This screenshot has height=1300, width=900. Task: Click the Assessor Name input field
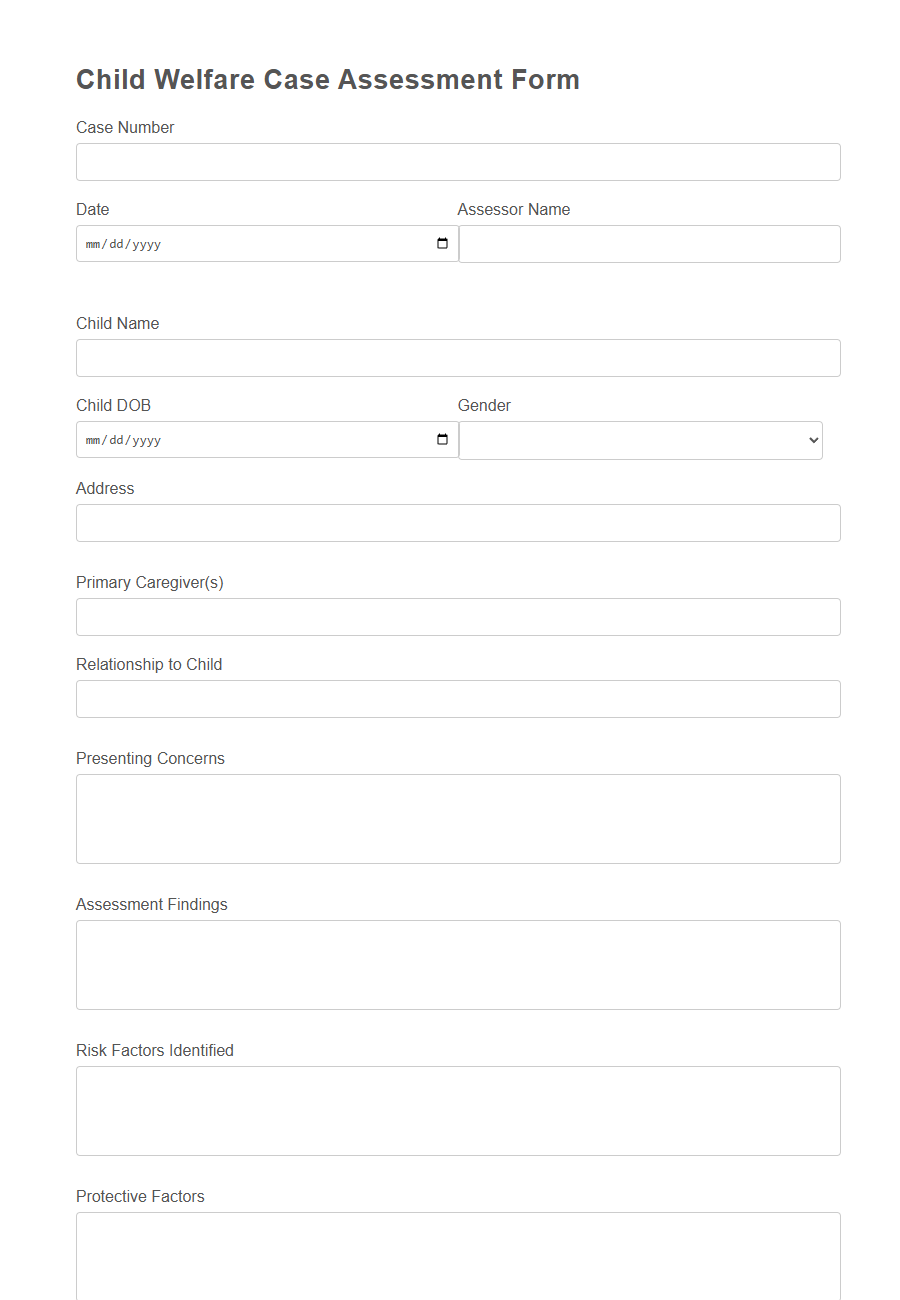[649, 244]
